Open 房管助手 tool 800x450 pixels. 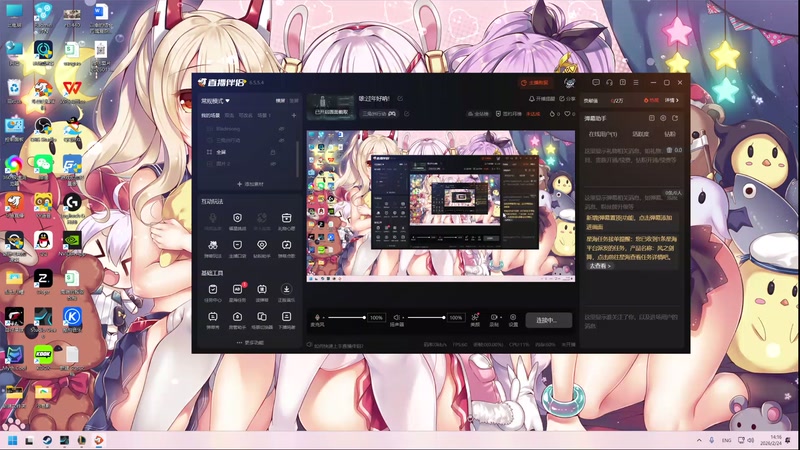coord(237,320)
